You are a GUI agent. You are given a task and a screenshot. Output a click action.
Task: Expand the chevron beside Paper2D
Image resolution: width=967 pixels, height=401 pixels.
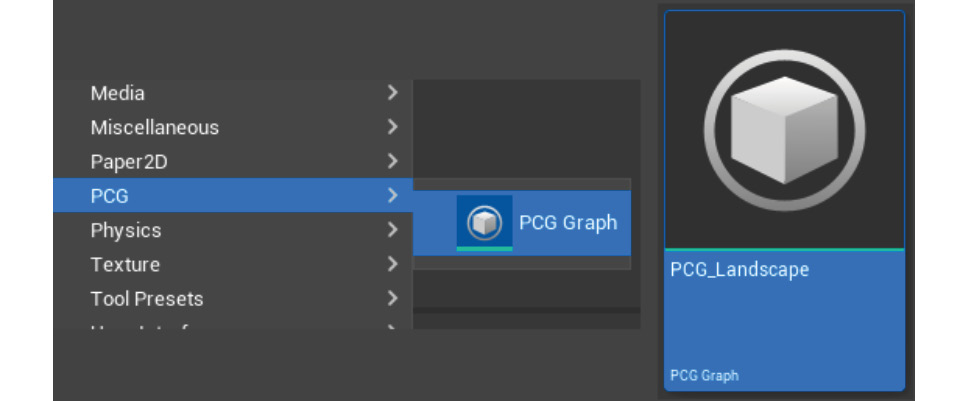392,161
